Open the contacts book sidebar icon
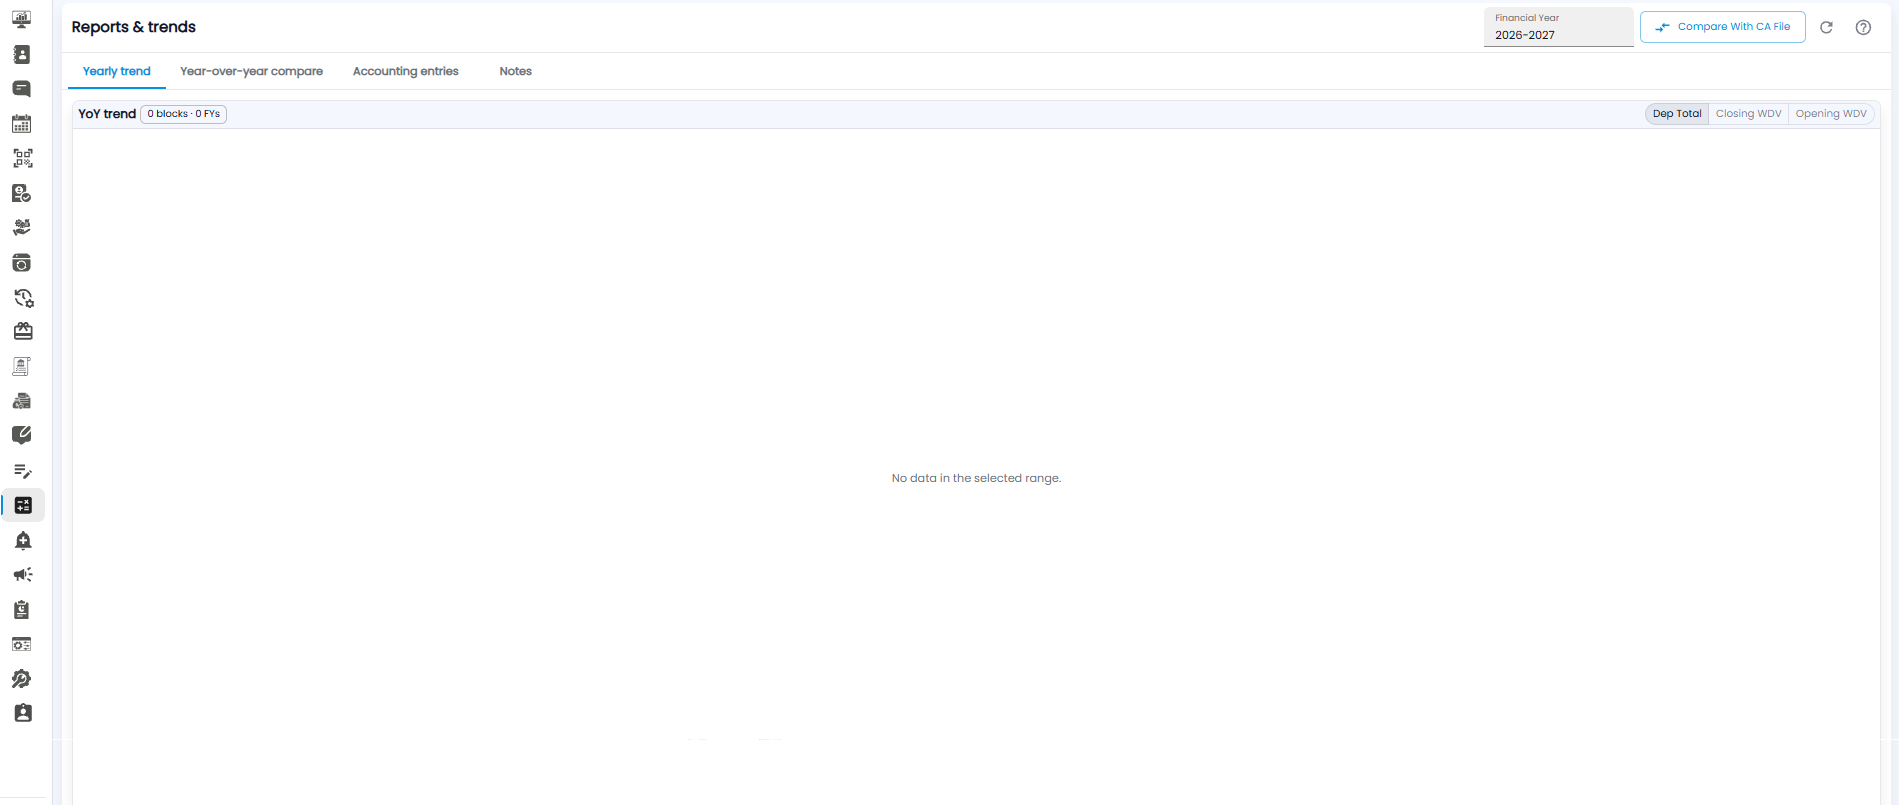The height and width of the screenshot is (805, 1899). (x=22, y=54)
